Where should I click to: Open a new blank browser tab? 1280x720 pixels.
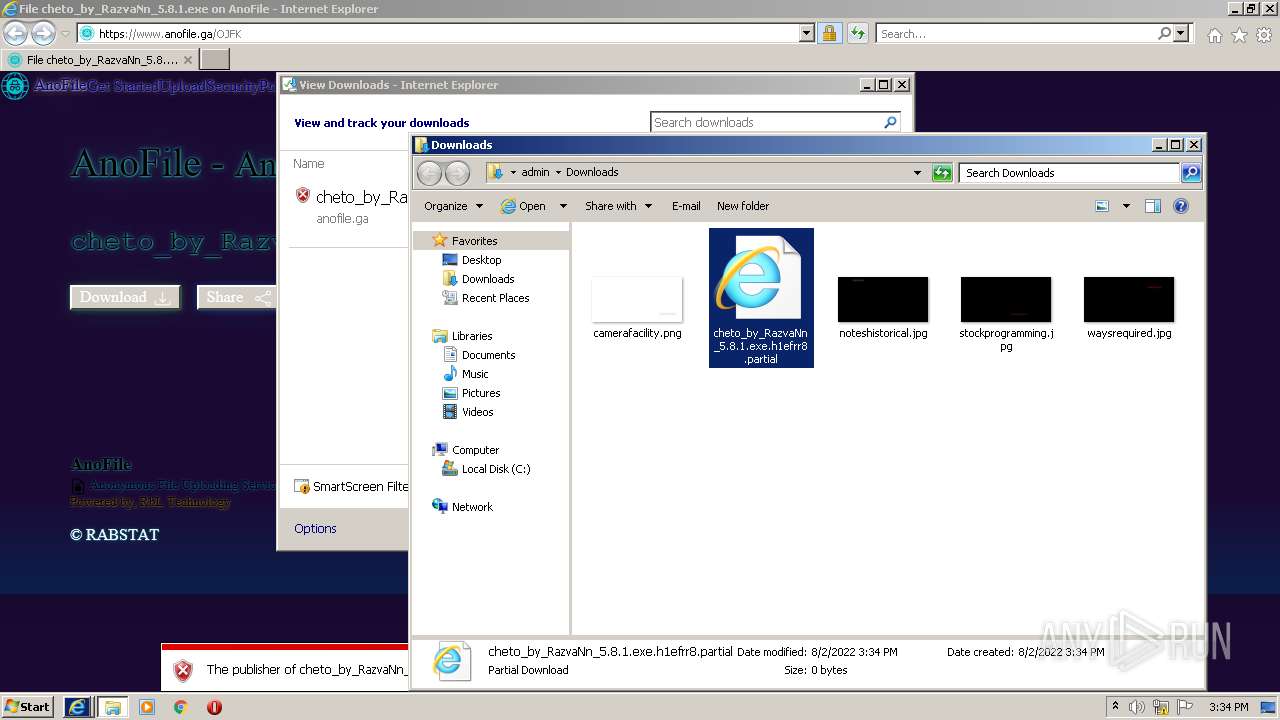click(x=215, y=60)
